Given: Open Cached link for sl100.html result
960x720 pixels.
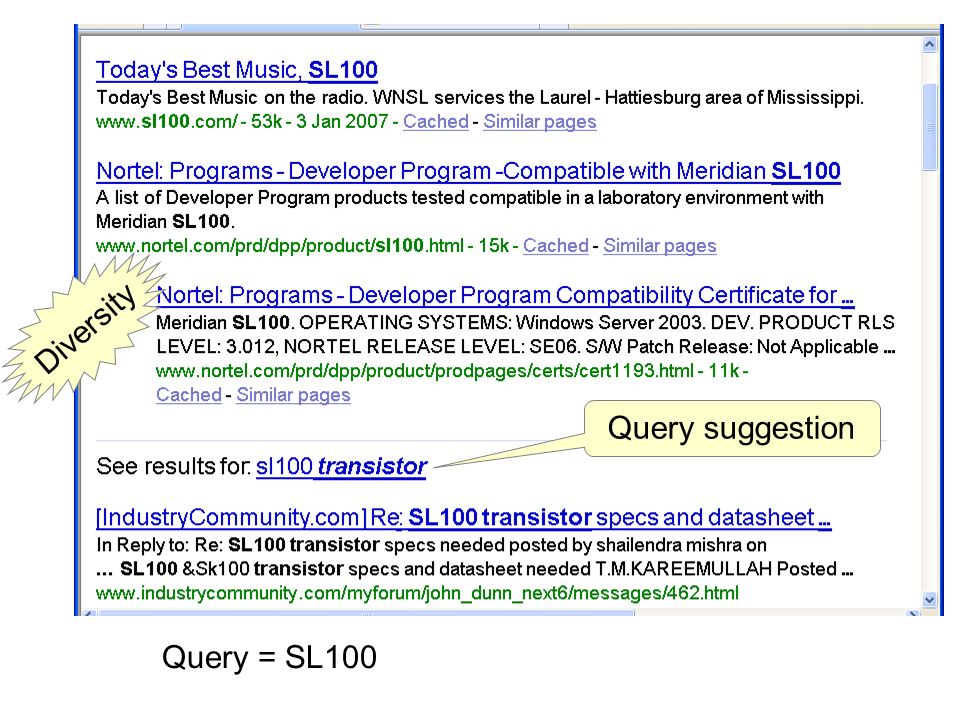Looking at the screenshot, I should (x=555, y=246).
